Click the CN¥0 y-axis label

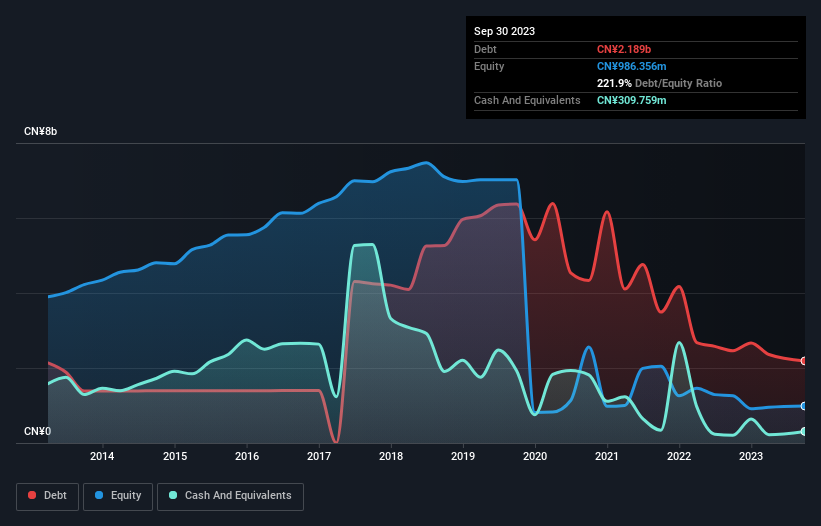pos(38,431)
